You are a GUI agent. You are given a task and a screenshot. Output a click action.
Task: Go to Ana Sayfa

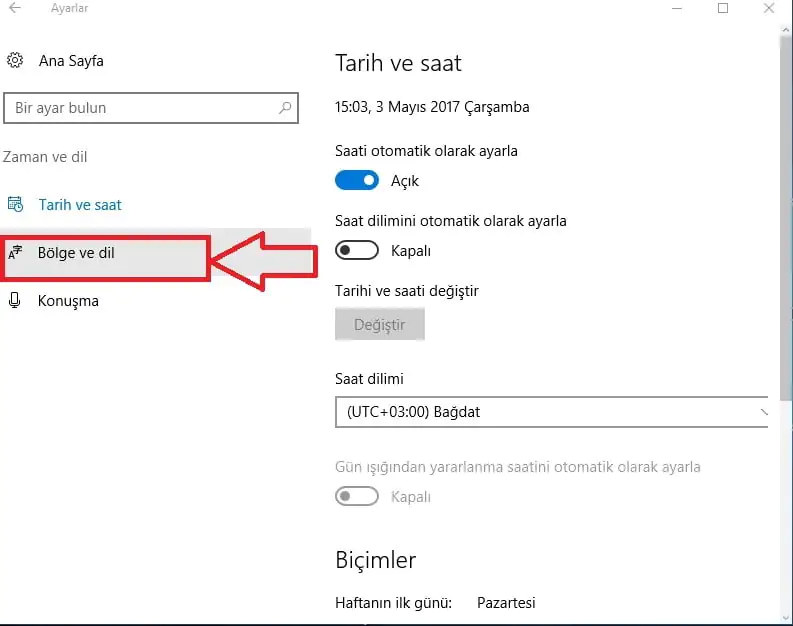coord(71,61)
